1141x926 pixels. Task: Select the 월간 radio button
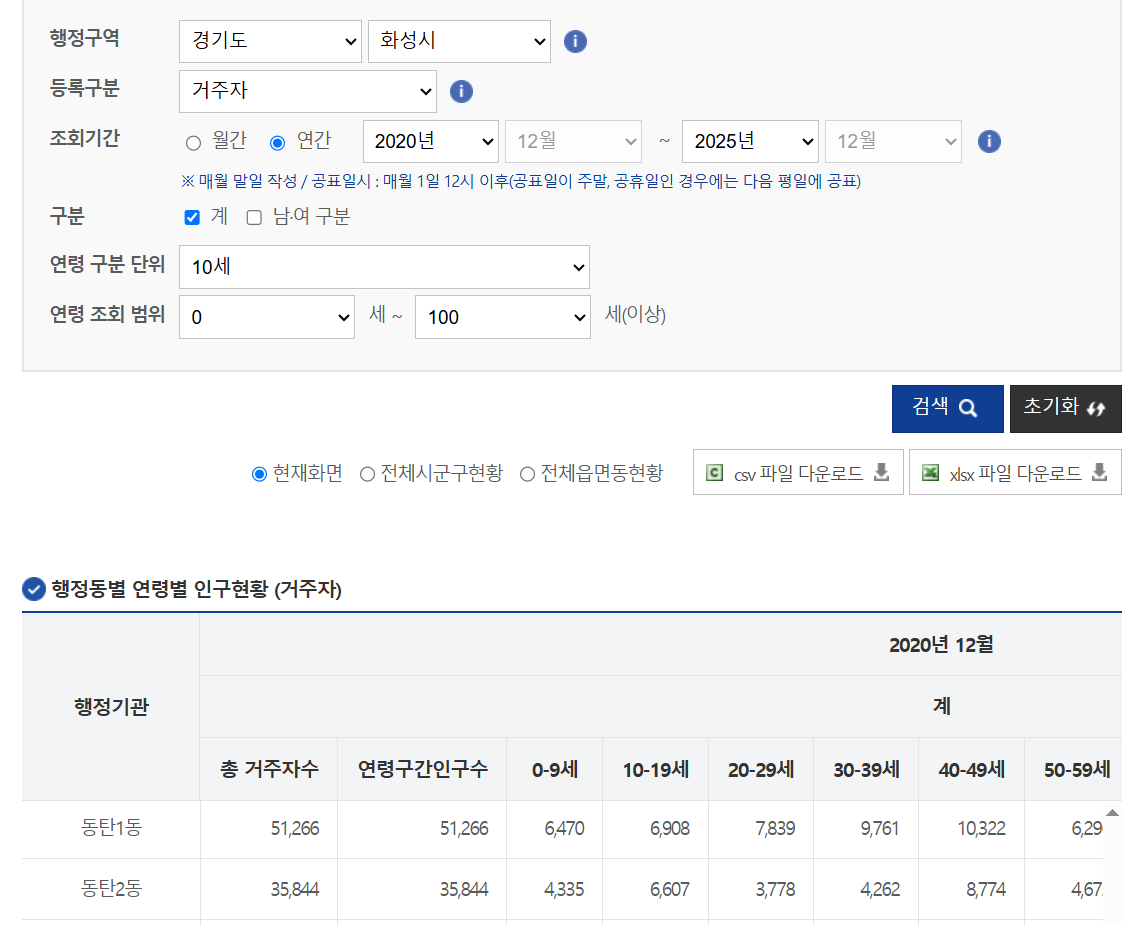[x=193, y=143]
